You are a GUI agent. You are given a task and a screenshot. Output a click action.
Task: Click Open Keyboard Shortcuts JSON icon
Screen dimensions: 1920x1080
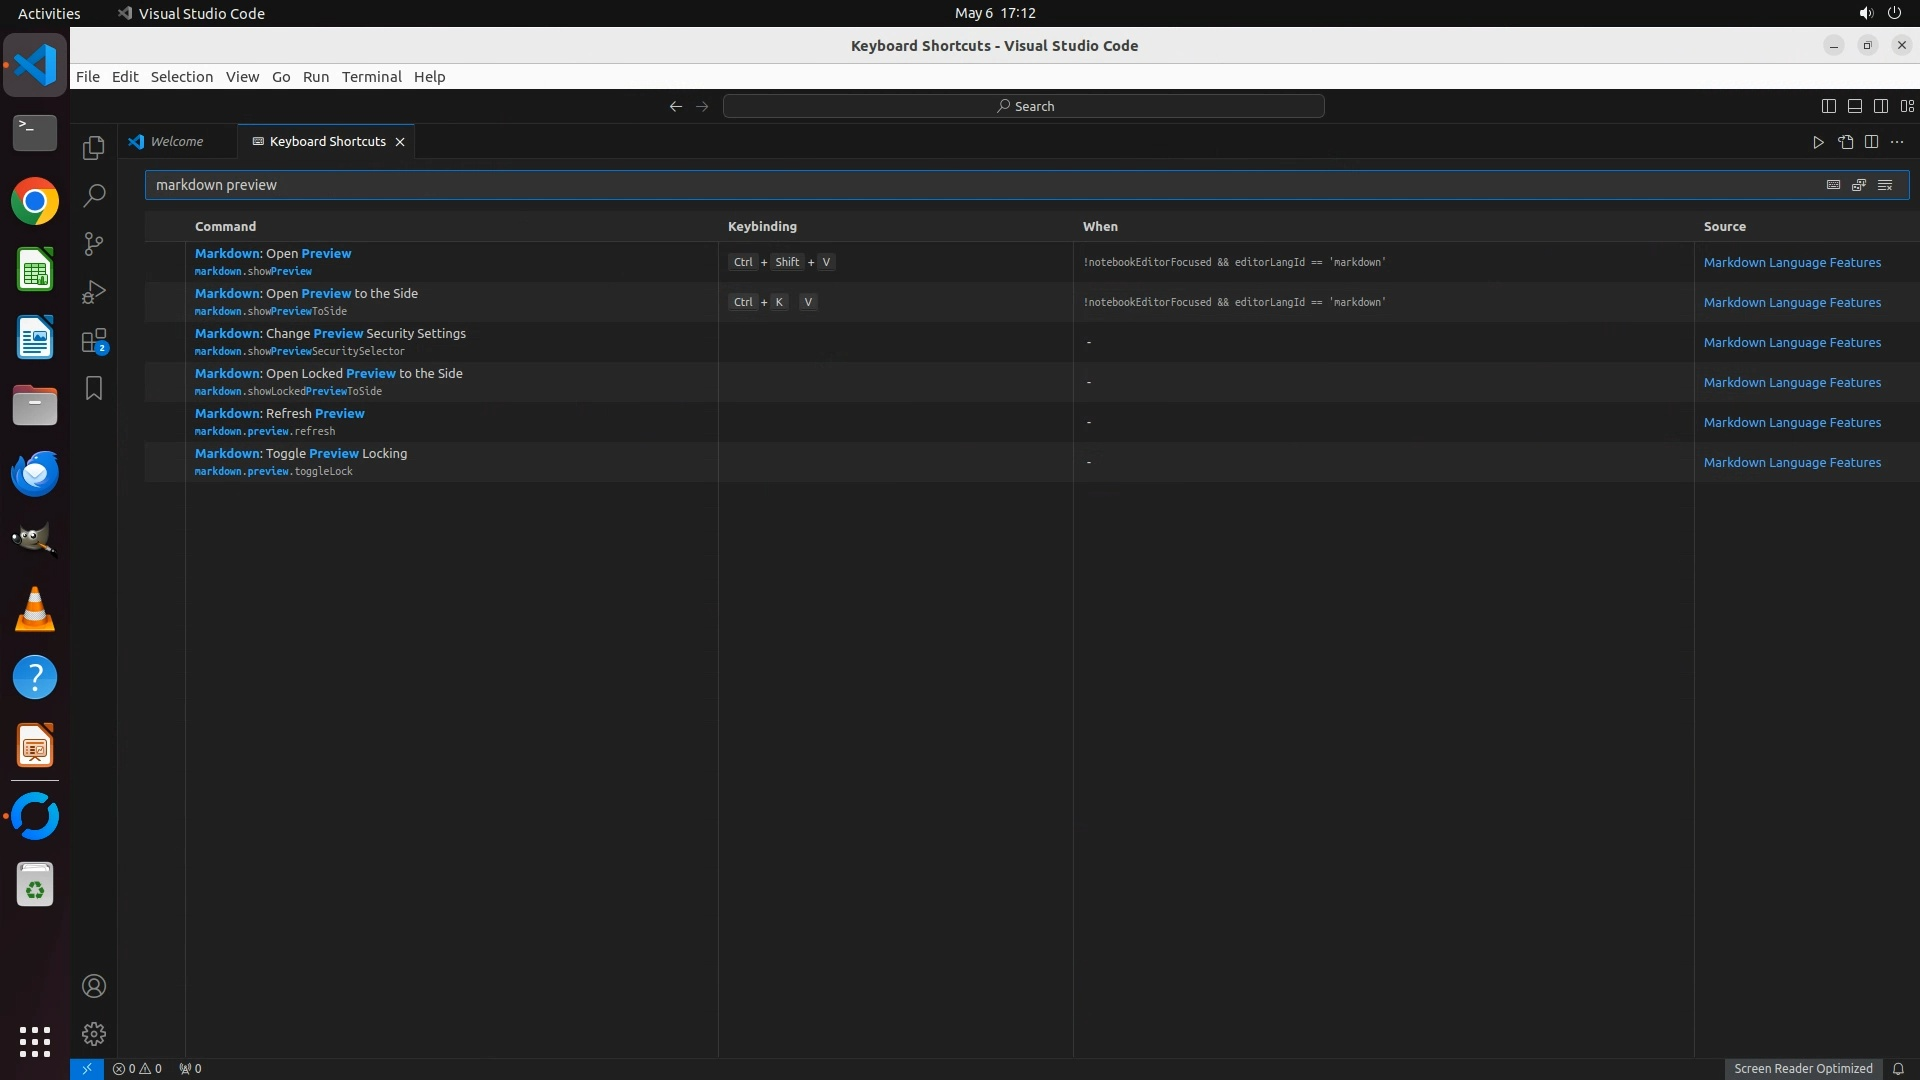(1845, 142)
